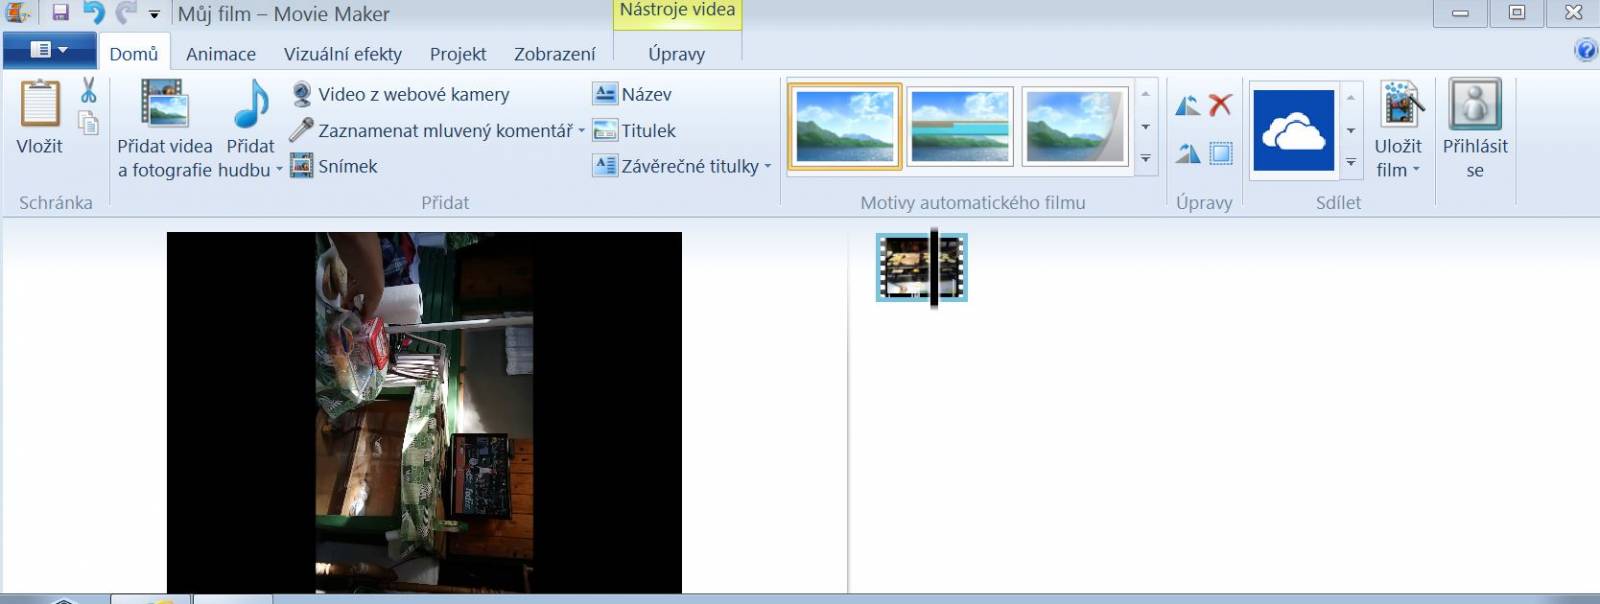Save the project from quick access toolbar

pos(60,13)
